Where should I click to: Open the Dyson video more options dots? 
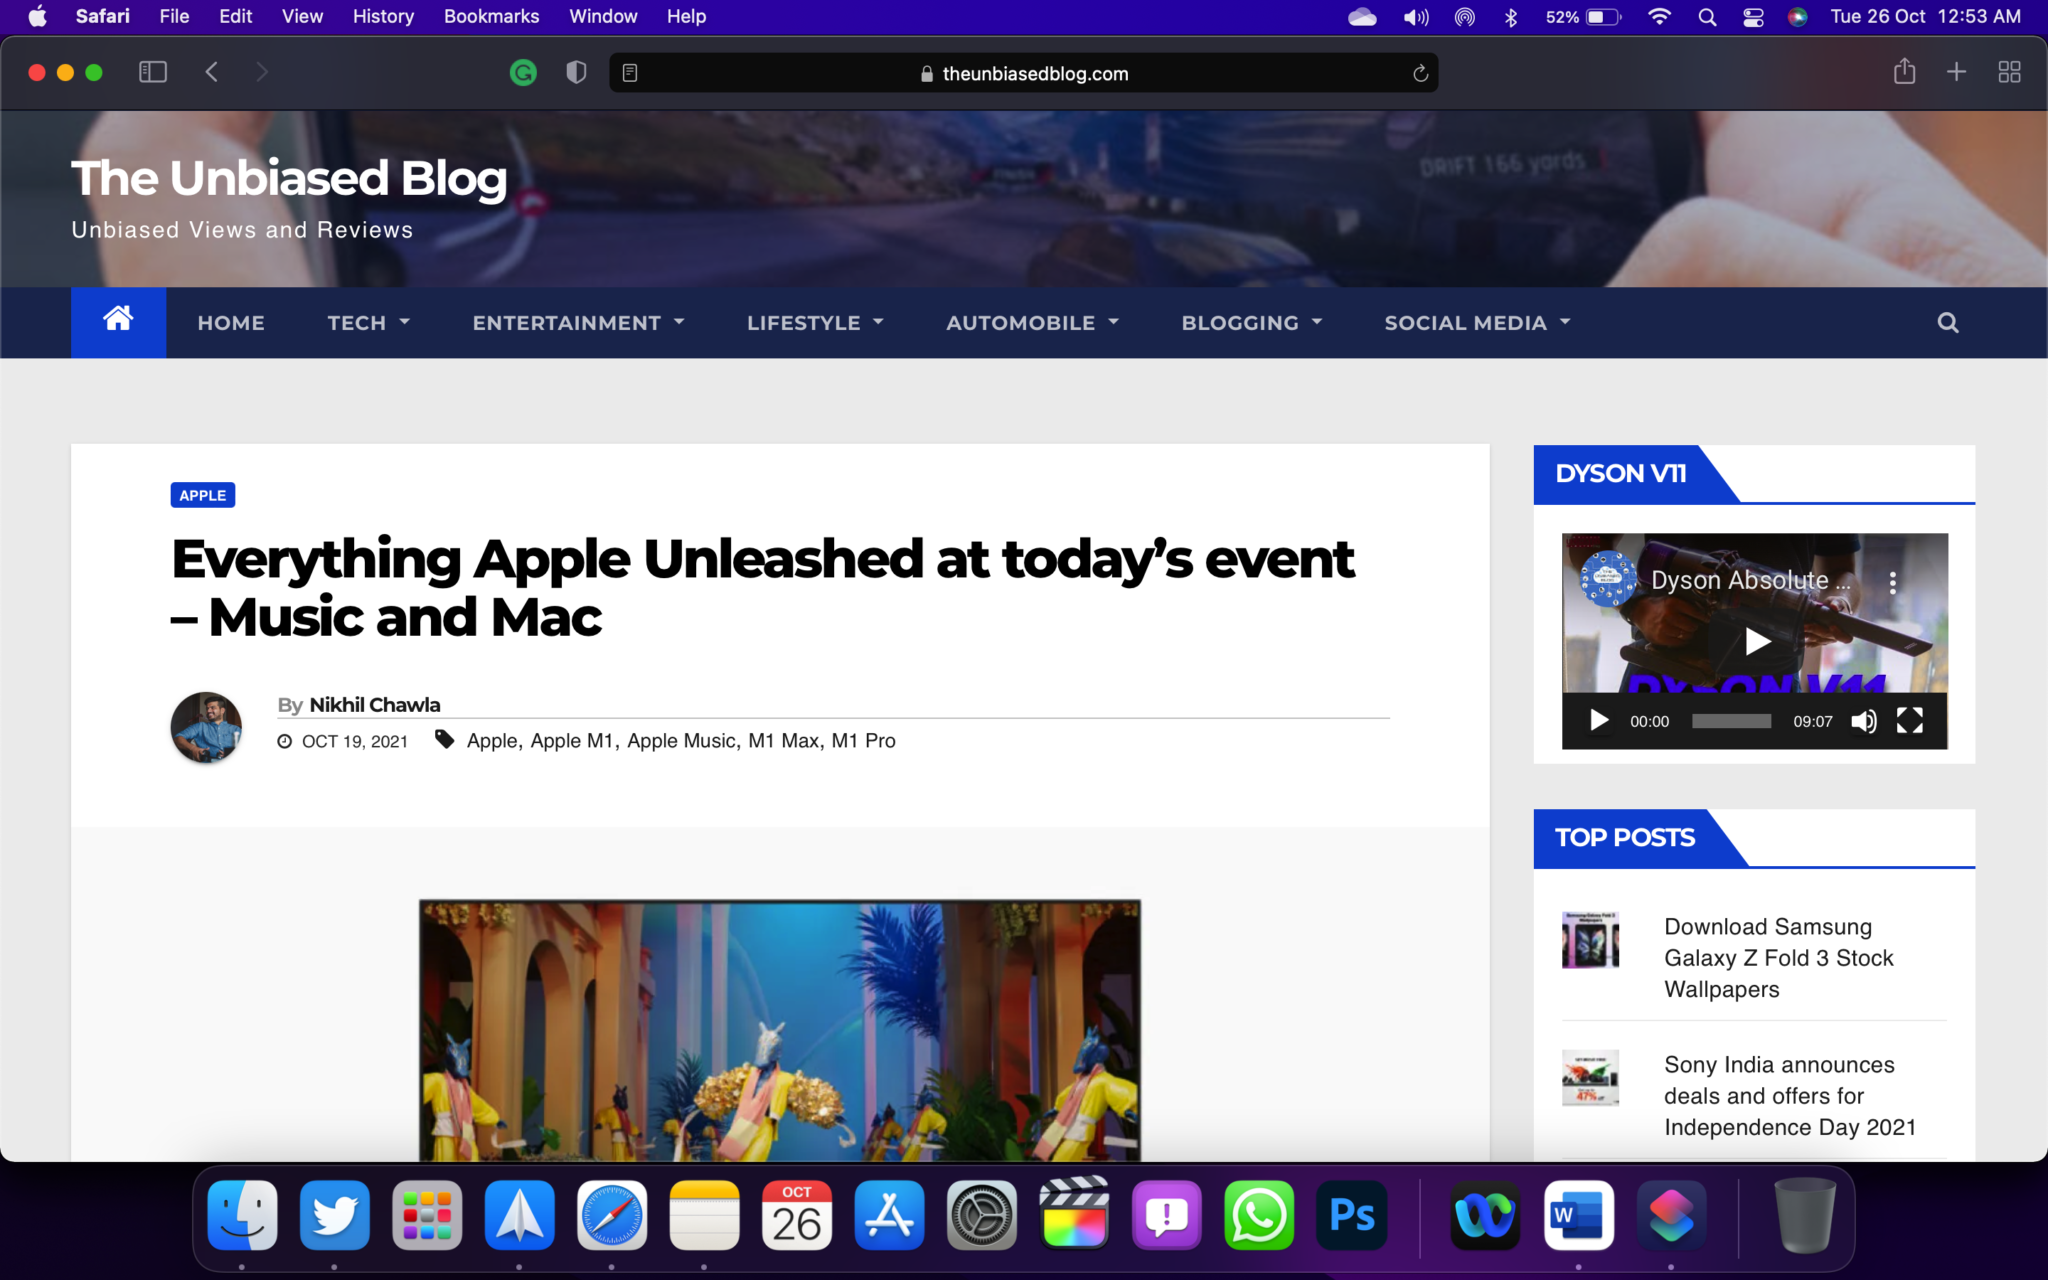click(x=1892, y=582)
